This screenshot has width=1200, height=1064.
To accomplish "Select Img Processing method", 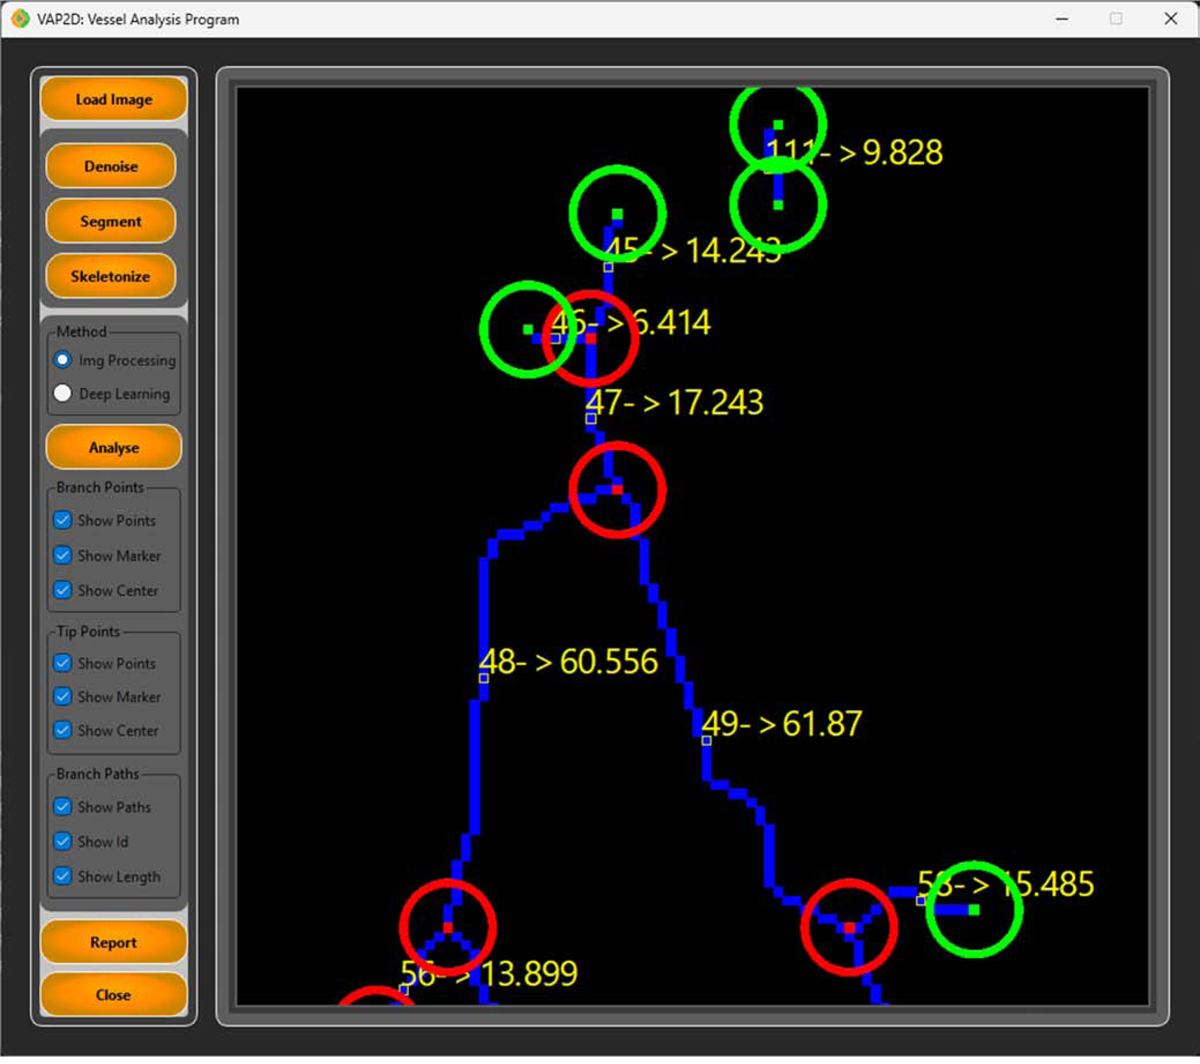I will tap(63, 360).
